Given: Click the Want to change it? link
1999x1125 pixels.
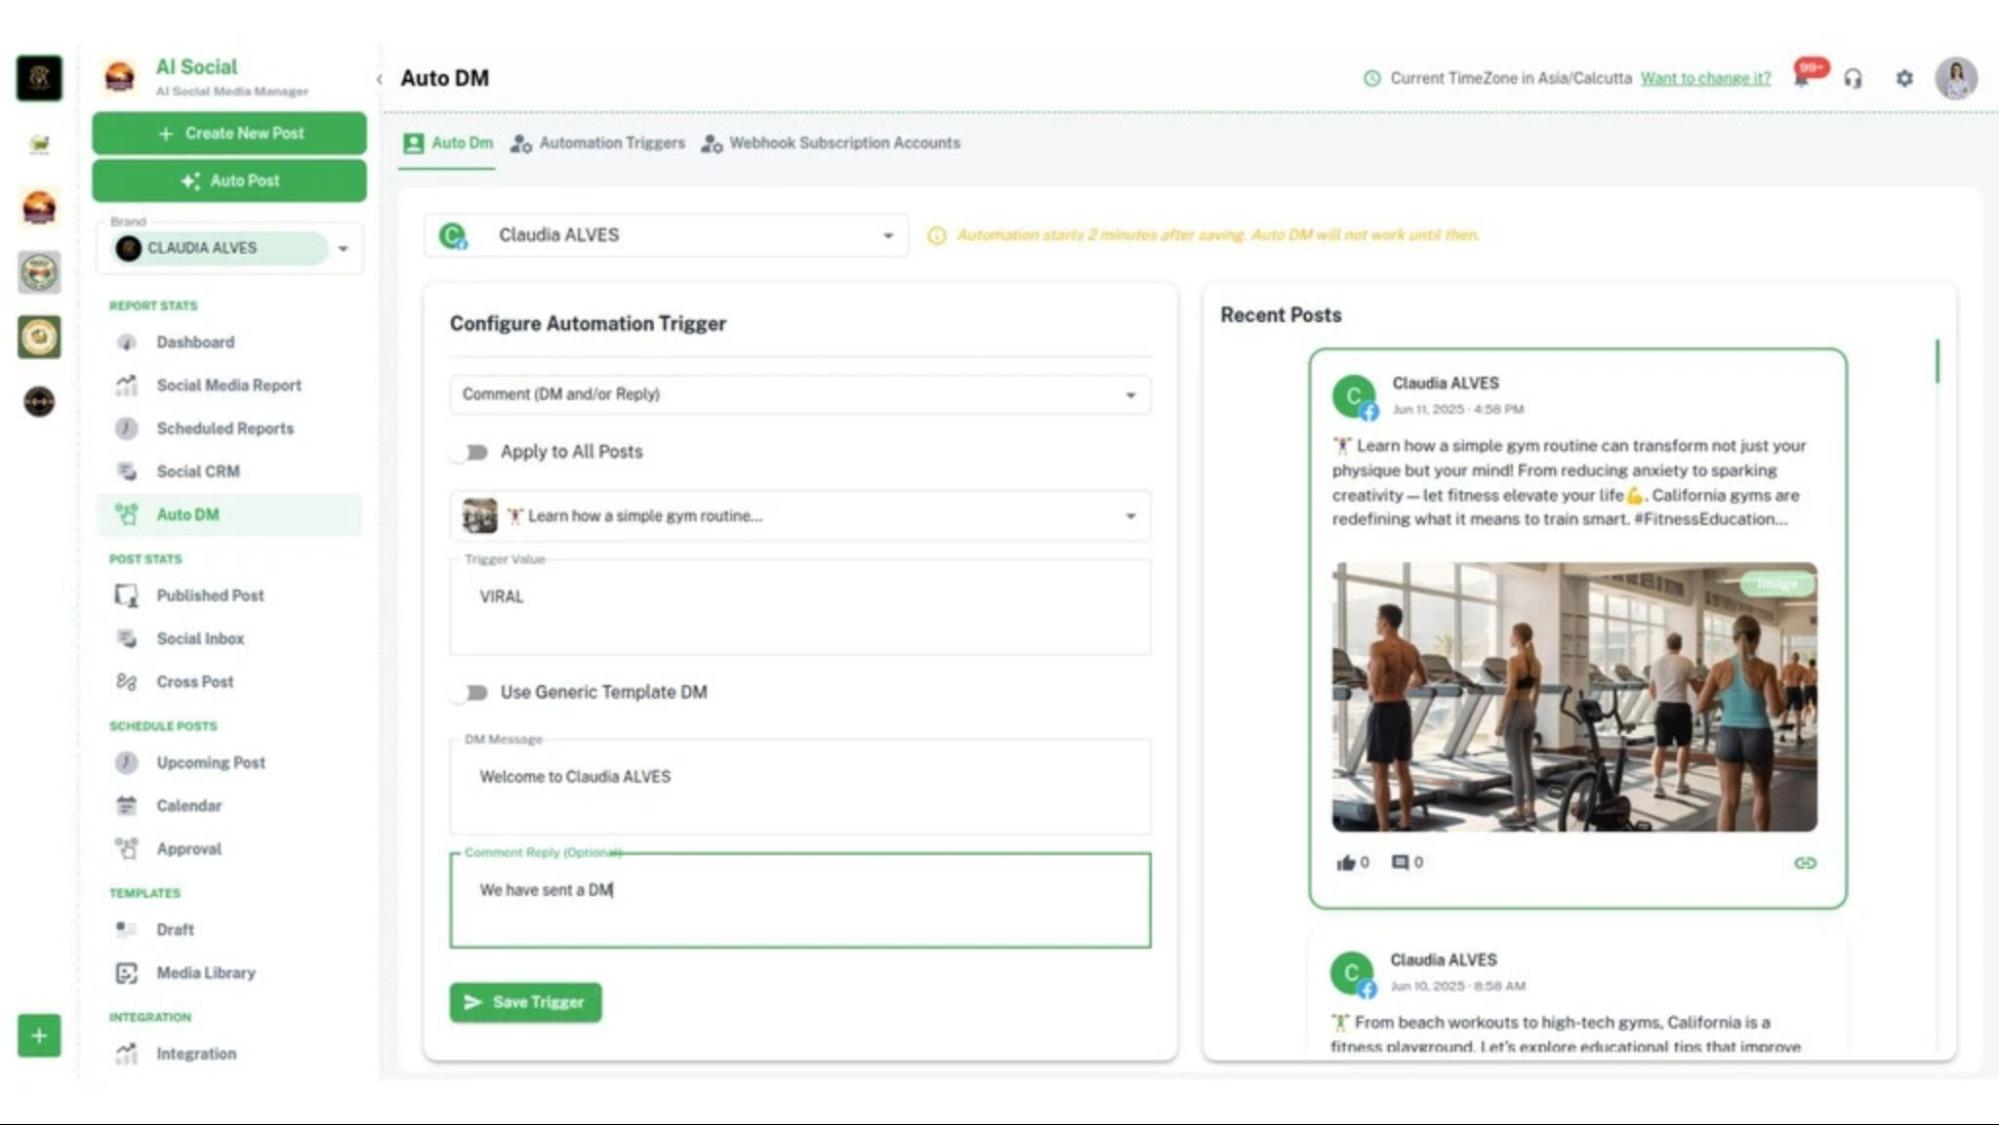Looking at the screenshot, I should tap(1705, 78).
